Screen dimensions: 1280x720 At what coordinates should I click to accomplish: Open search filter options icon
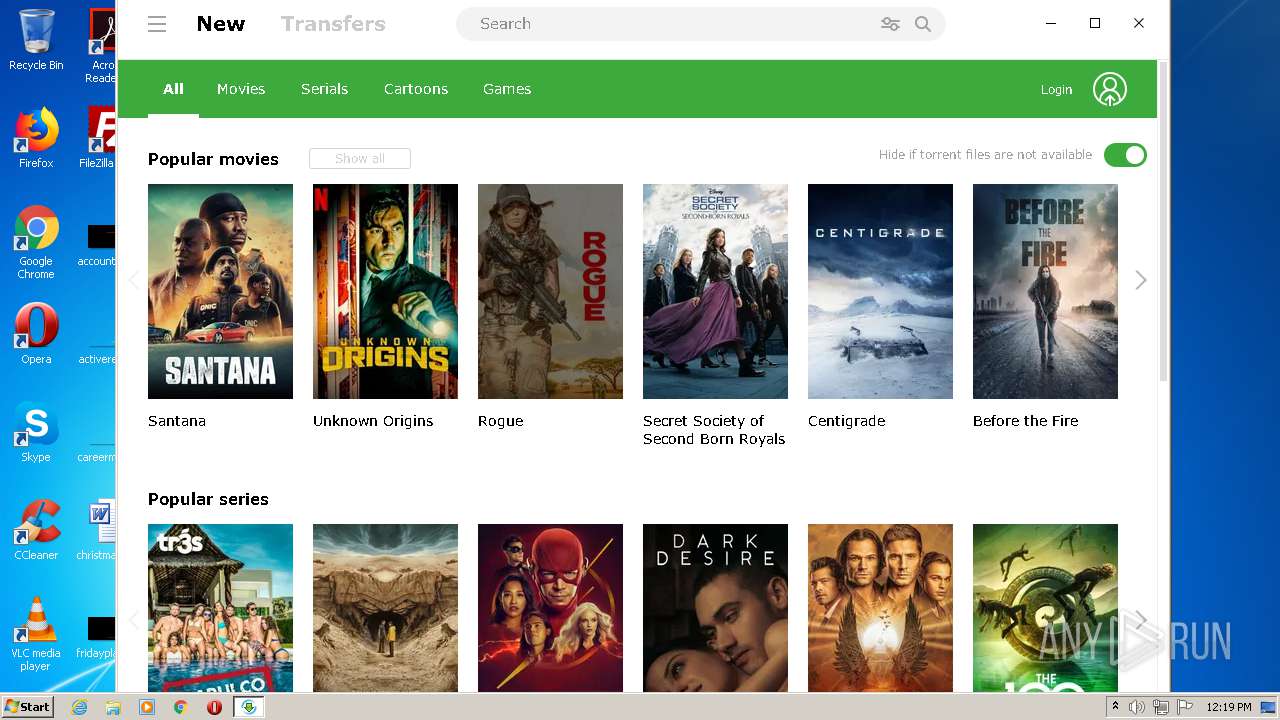[890, 24]
